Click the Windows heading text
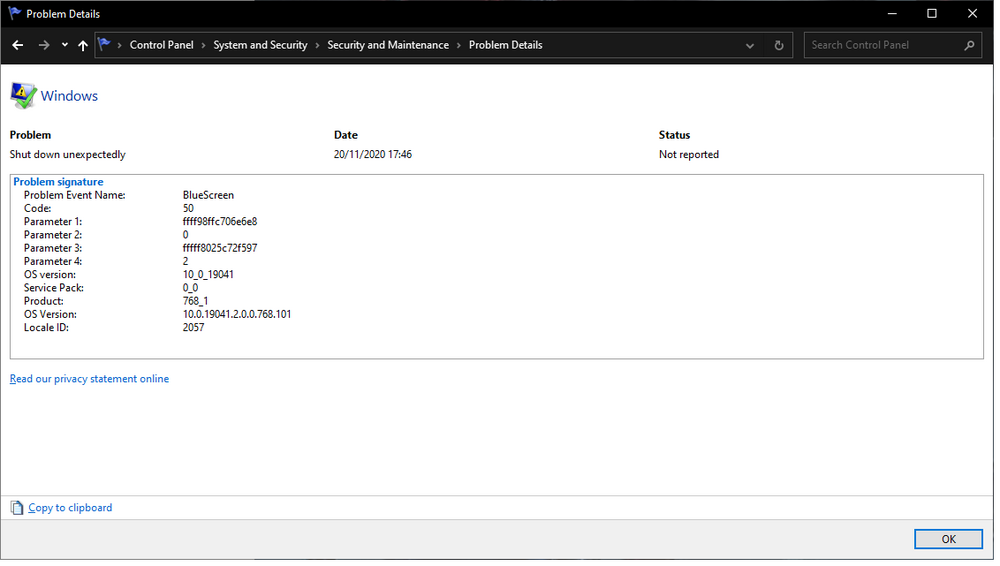 point(70,96)
